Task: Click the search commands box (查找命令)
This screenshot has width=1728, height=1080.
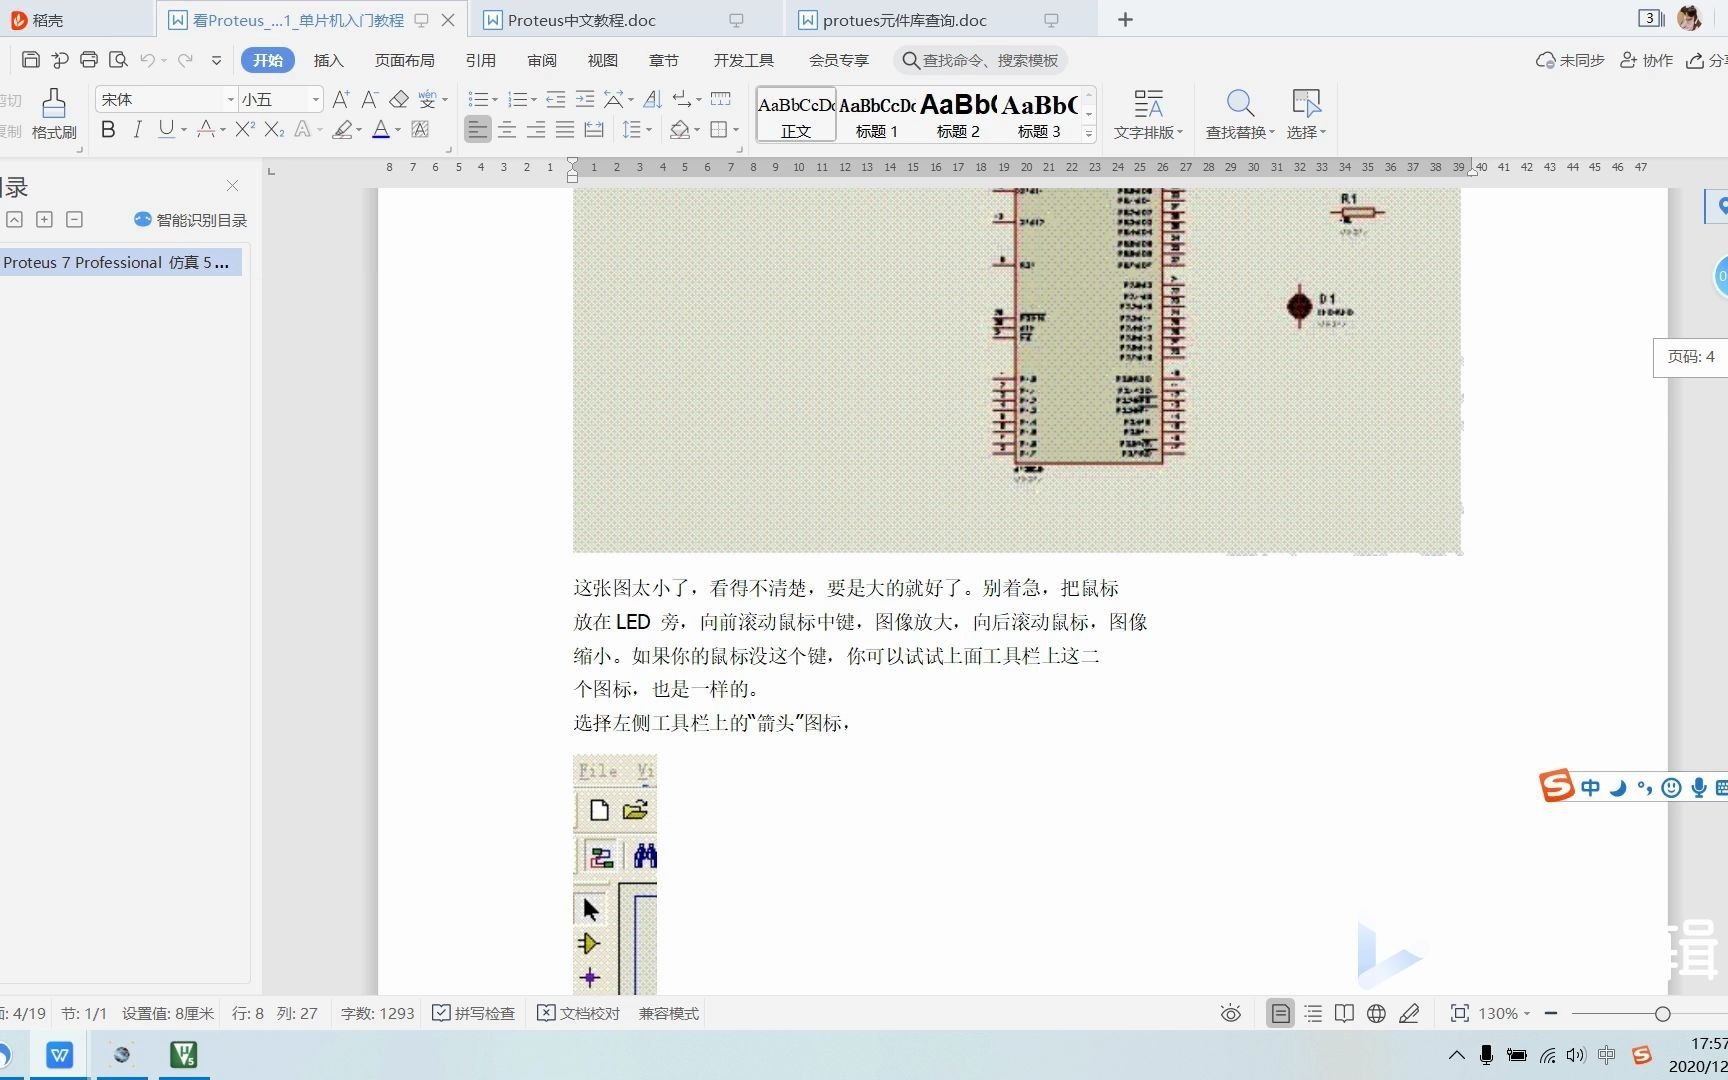Action: tap(980, 60)
